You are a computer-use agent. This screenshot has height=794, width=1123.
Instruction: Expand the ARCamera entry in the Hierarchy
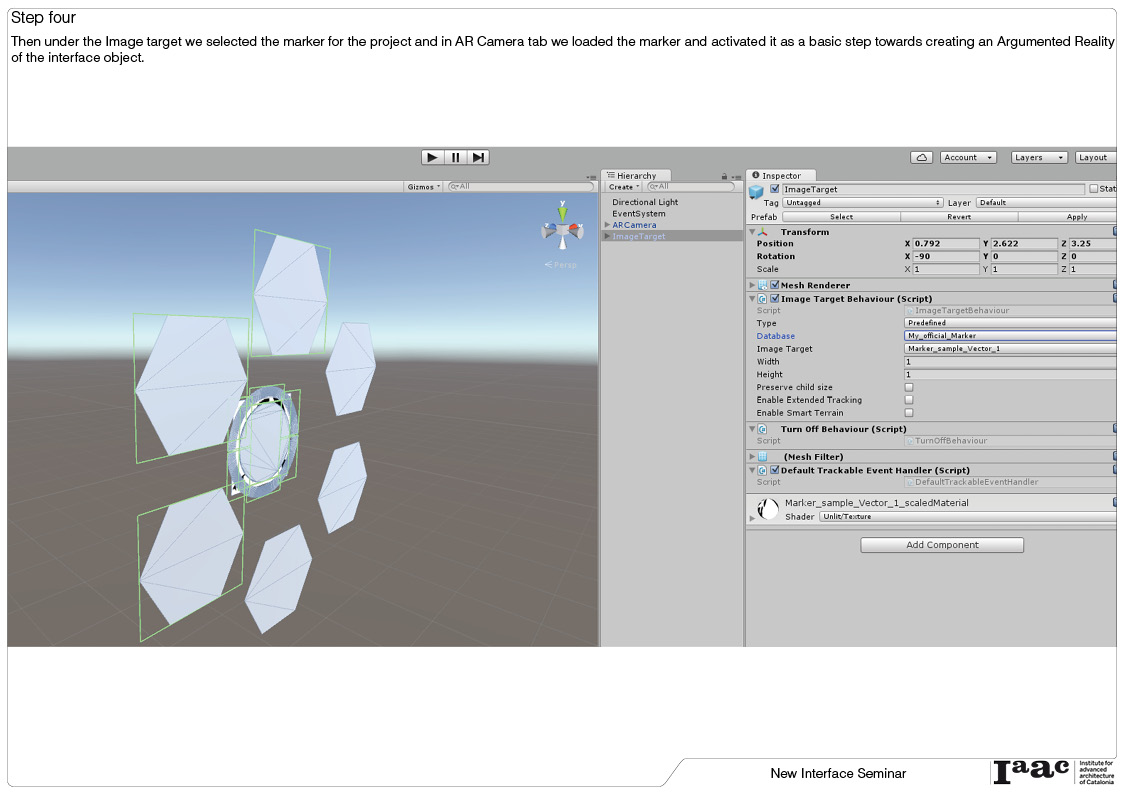(x=607, y=224)
